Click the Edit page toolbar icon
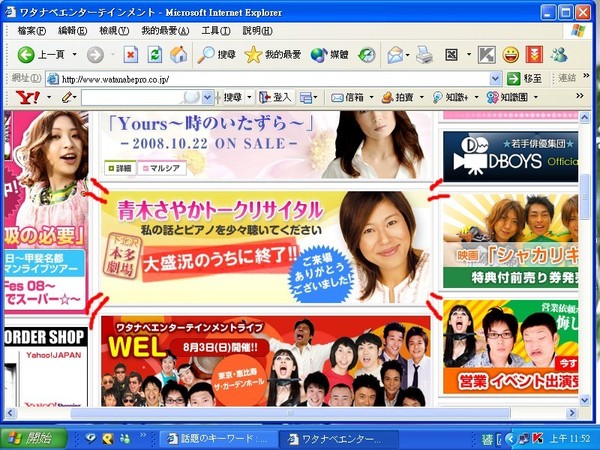Viewport: 600px width, 450px height. [x=451, y=55]
